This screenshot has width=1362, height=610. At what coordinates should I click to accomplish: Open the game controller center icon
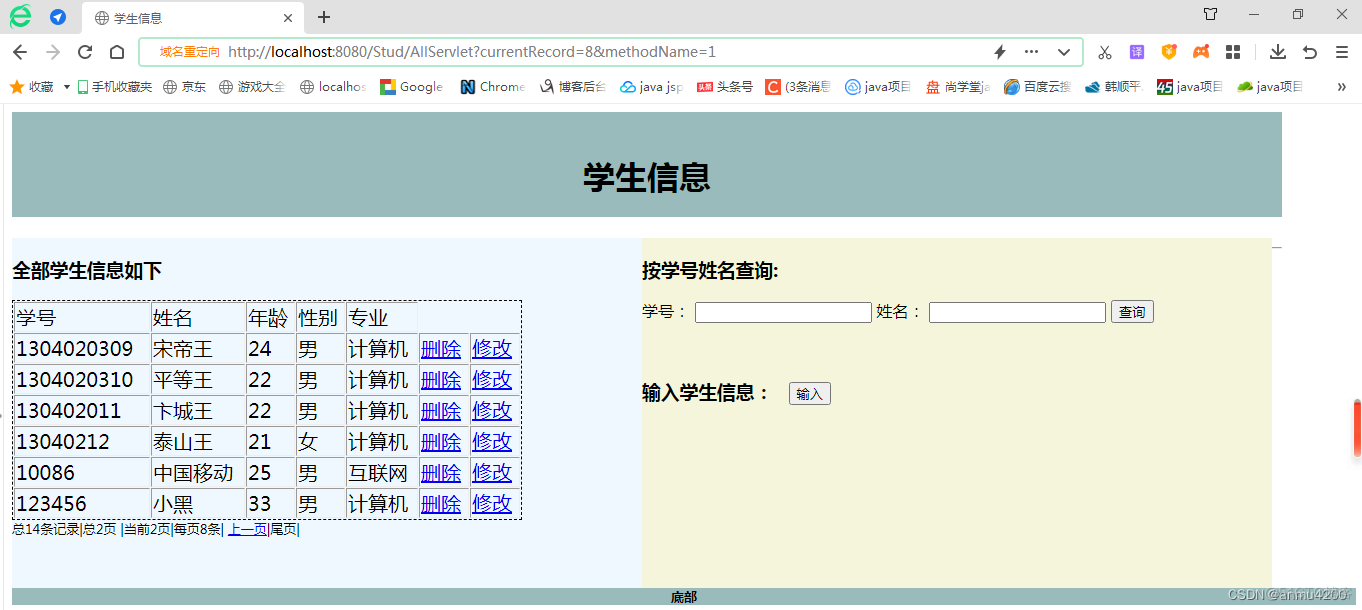point(1200,52)
